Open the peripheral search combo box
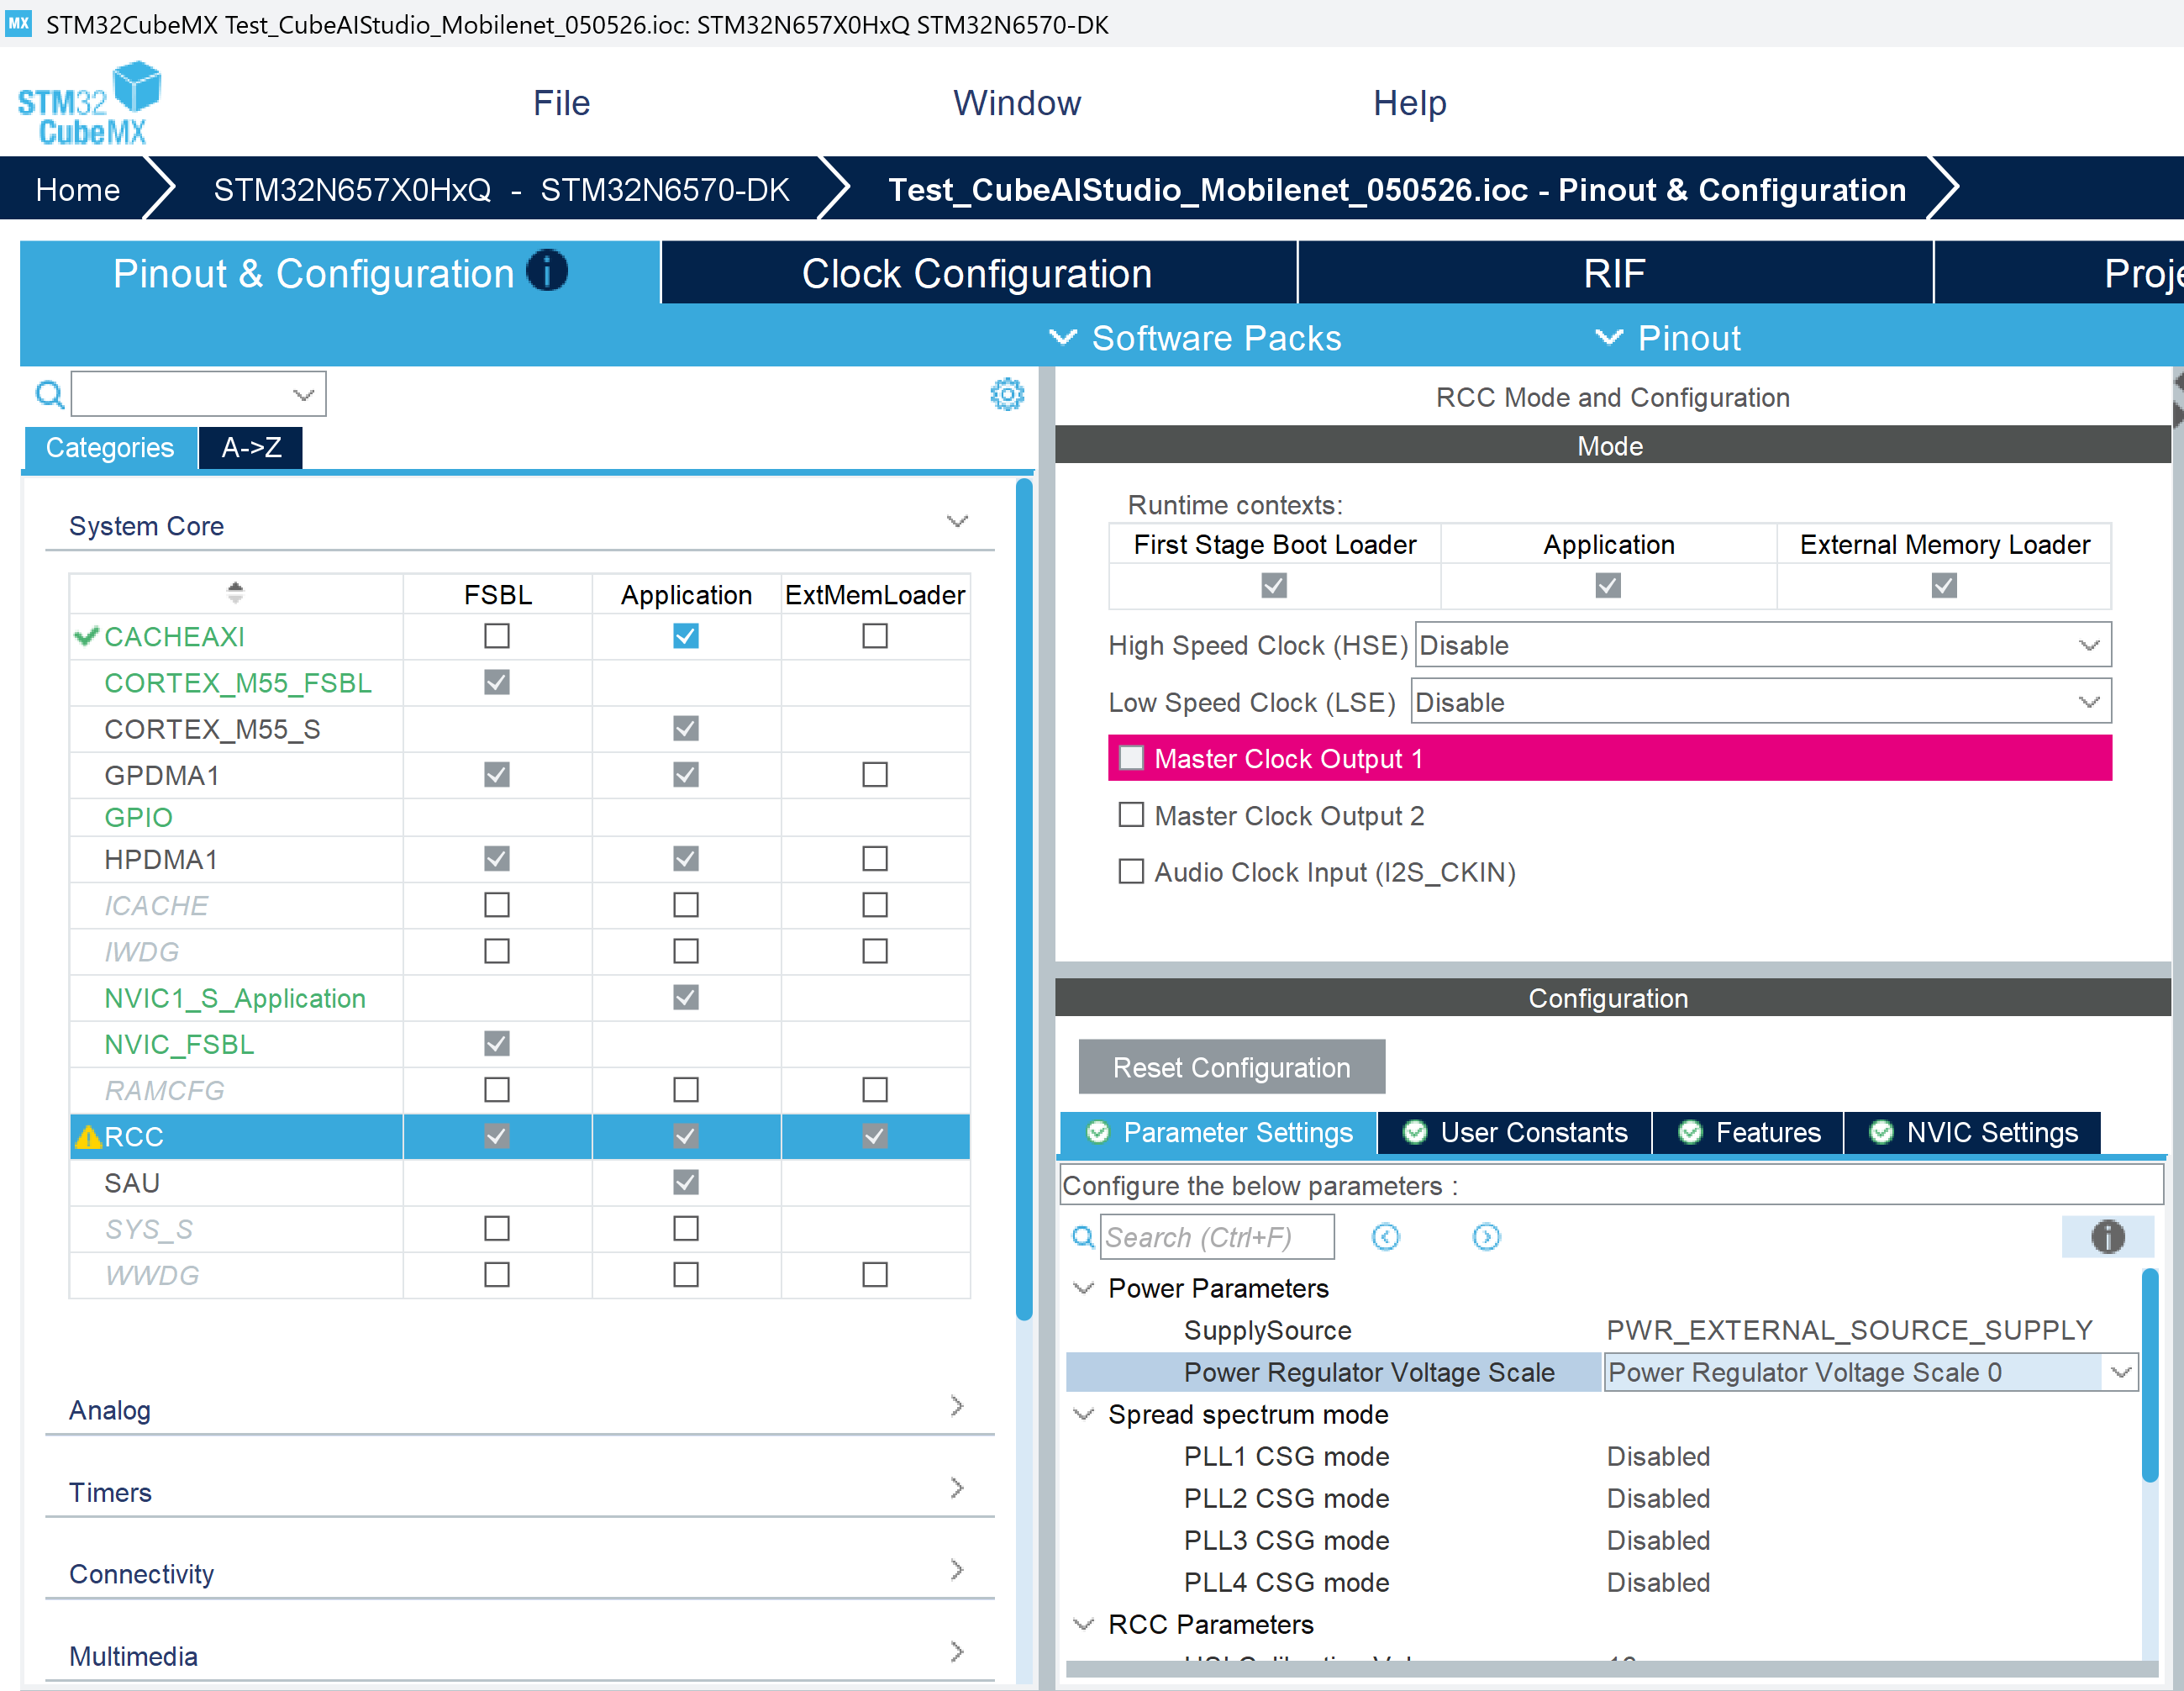Viewport: 2184px width, 1691px height. [198, 394]
